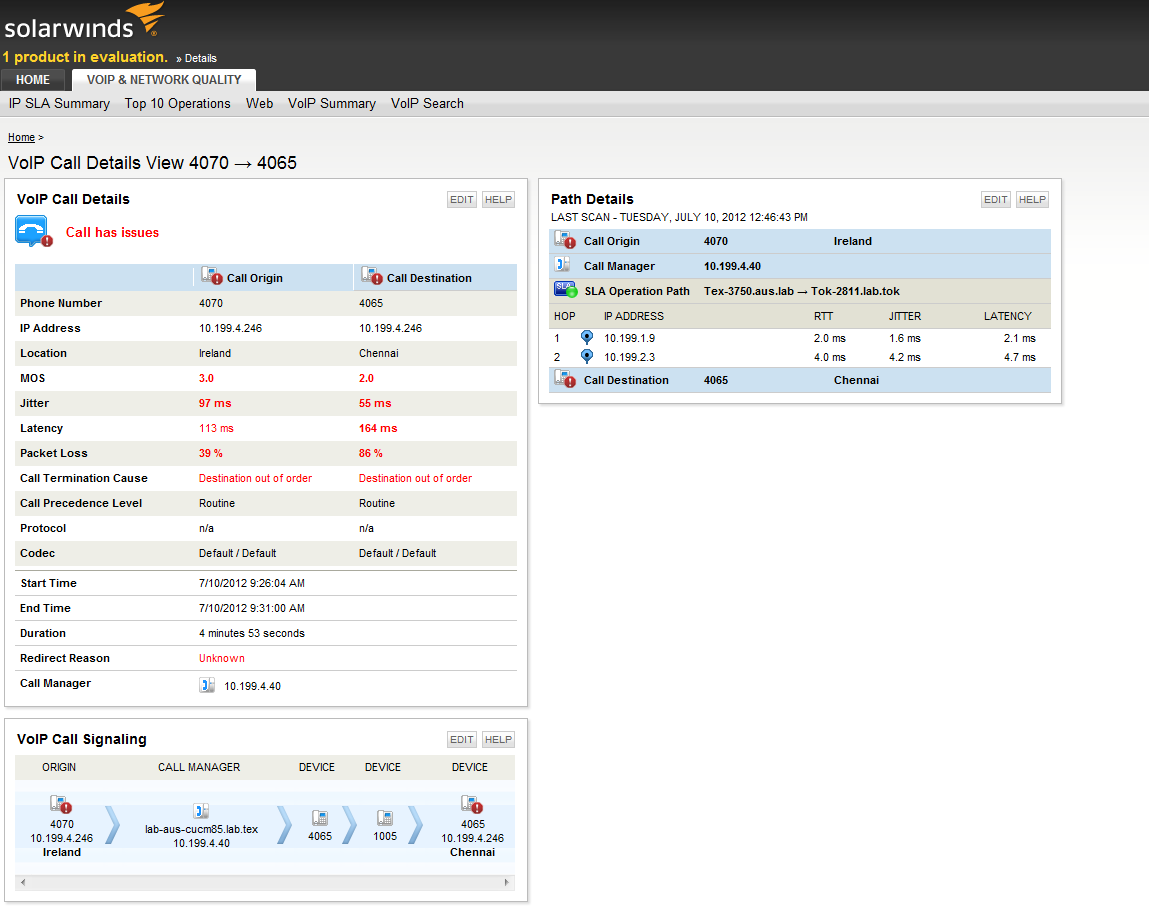Click the Redirect Reason value Unknown
1149x913 pixels.
(222, 658)
